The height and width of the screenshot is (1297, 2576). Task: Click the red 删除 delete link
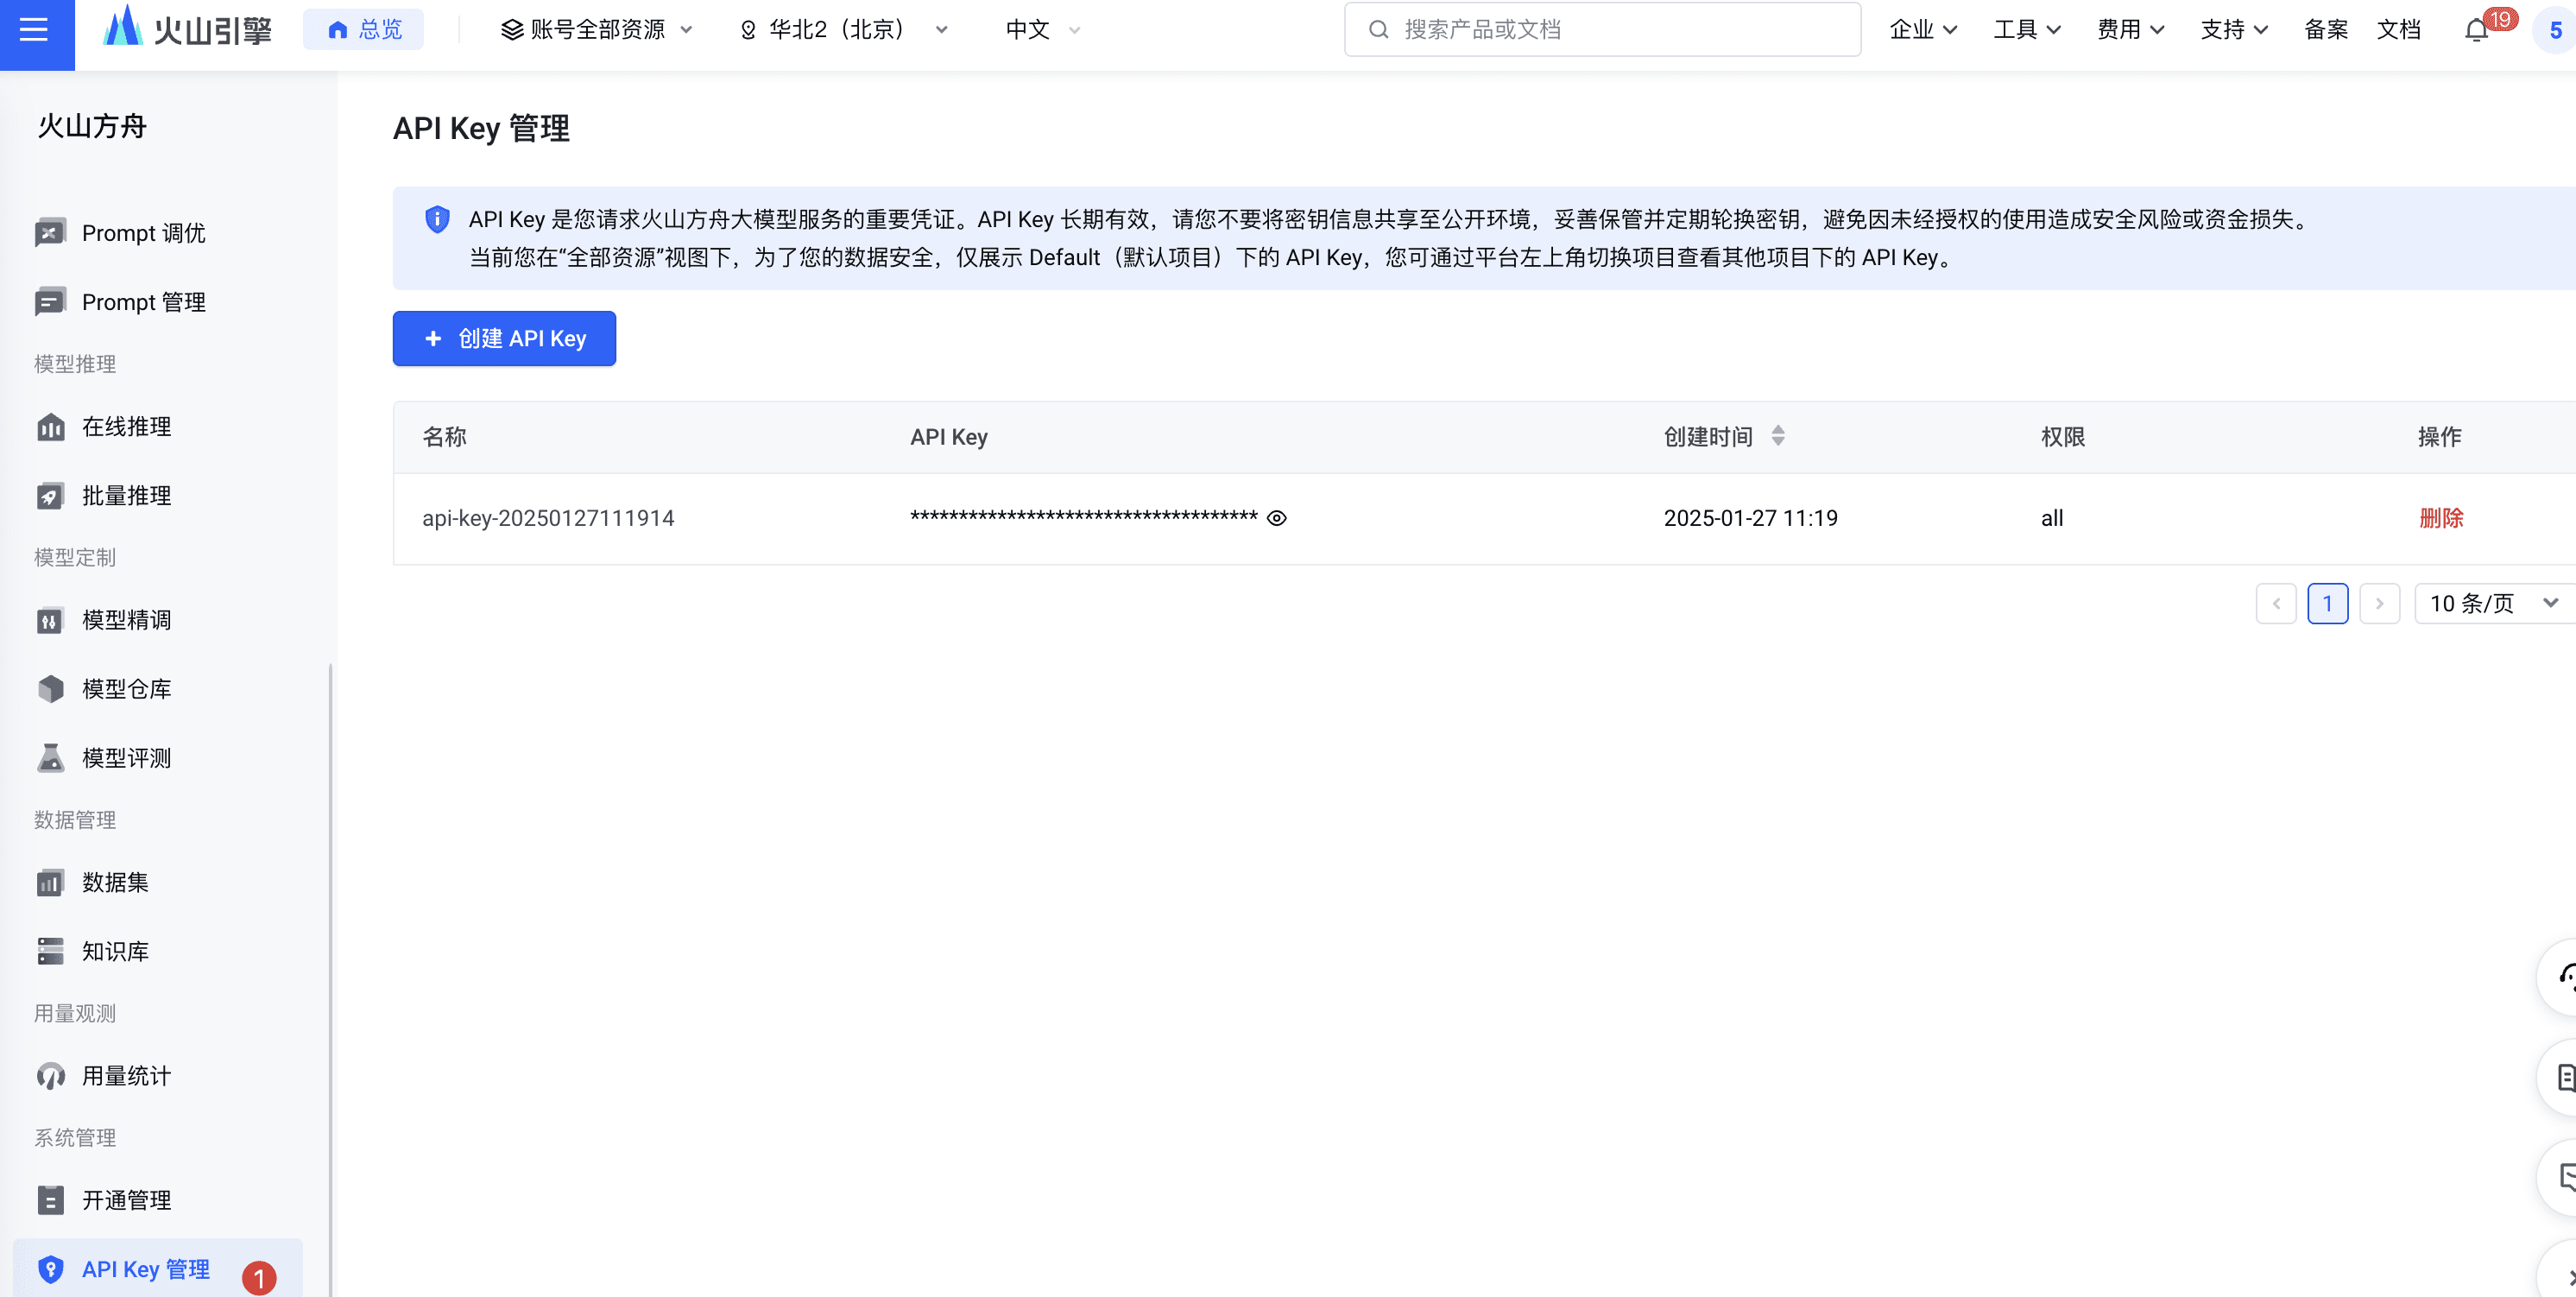[2441, 518]
